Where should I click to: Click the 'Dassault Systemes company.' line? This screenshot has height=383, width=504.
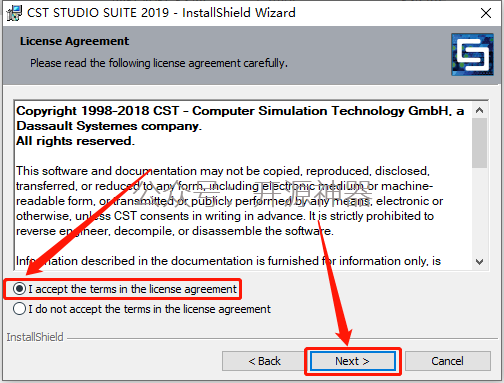[109, 126]
